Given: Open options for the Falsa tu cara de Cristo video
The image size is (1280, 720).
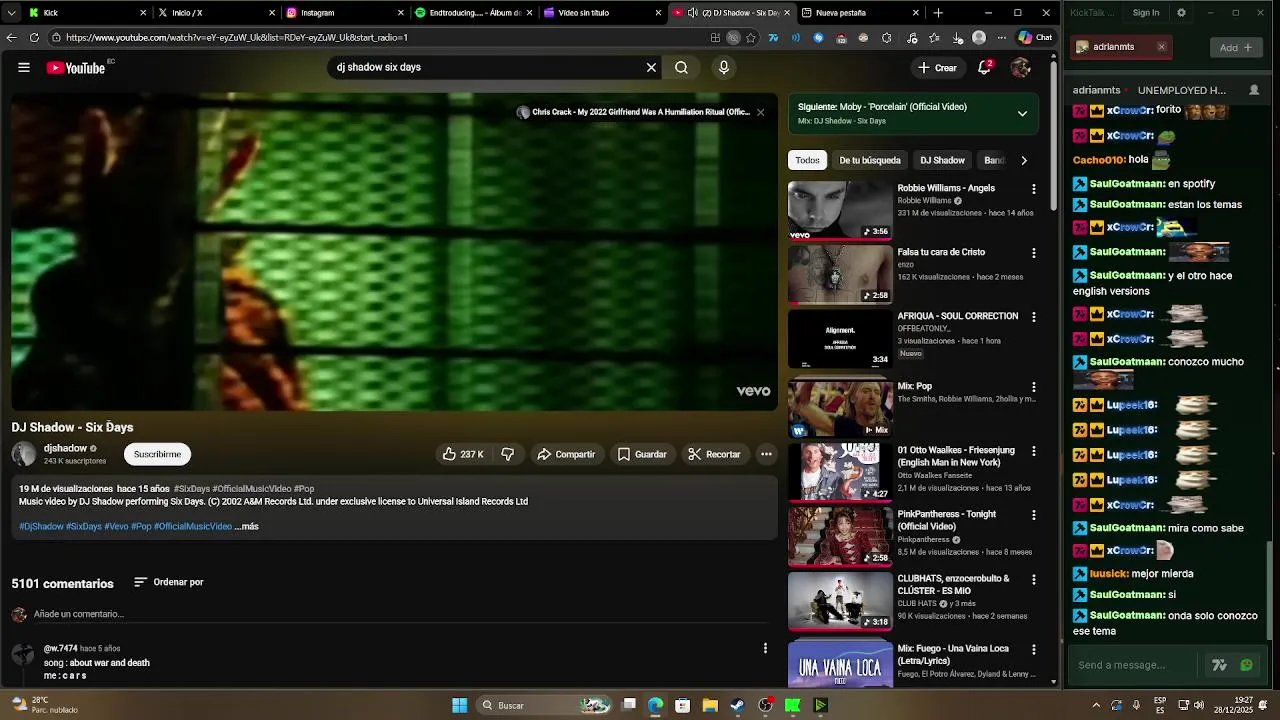Looking at the screenshot, I should [x=1034, y=253].
